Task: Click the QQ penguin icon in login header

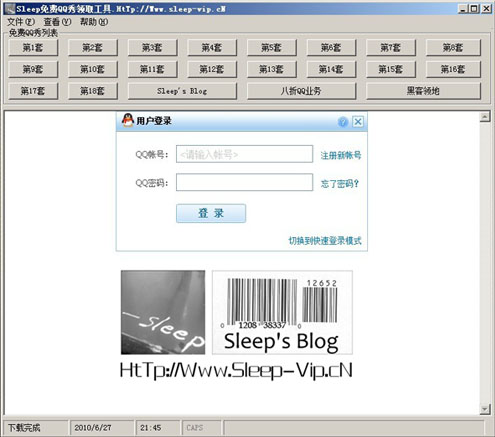Action: pyautogui.click(x=127, y=120)
